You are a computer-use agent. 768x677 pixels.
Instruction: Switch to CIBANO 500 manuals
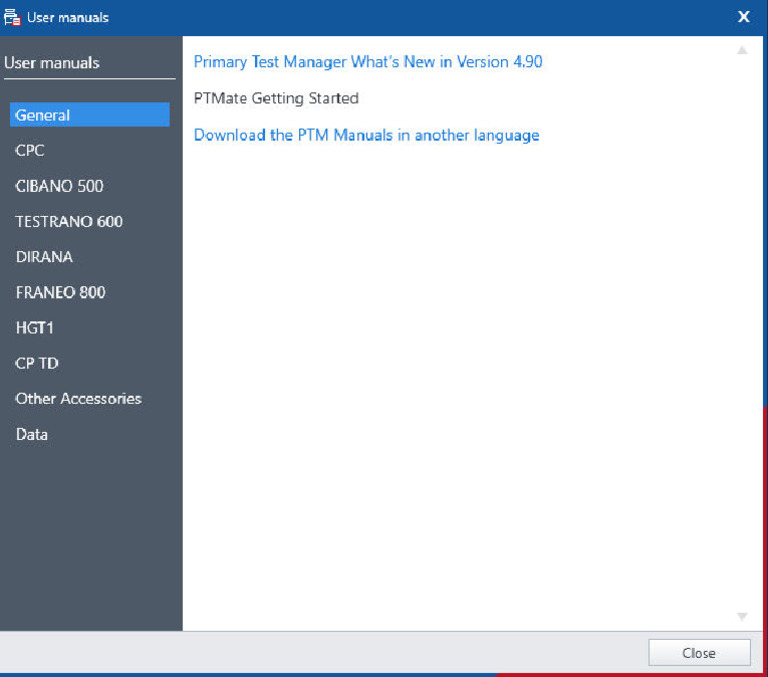coord(59,186)
